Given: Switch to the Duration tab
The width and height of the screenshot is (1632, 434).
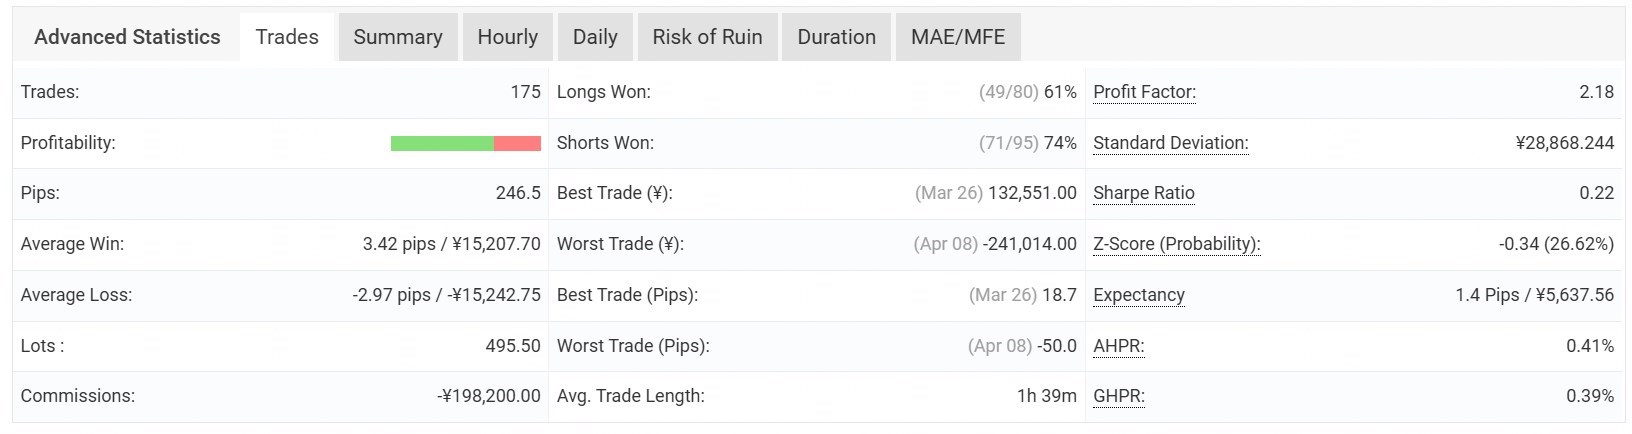Looking at the screenshot, I should pyautogui.click(x=836, y=37).
